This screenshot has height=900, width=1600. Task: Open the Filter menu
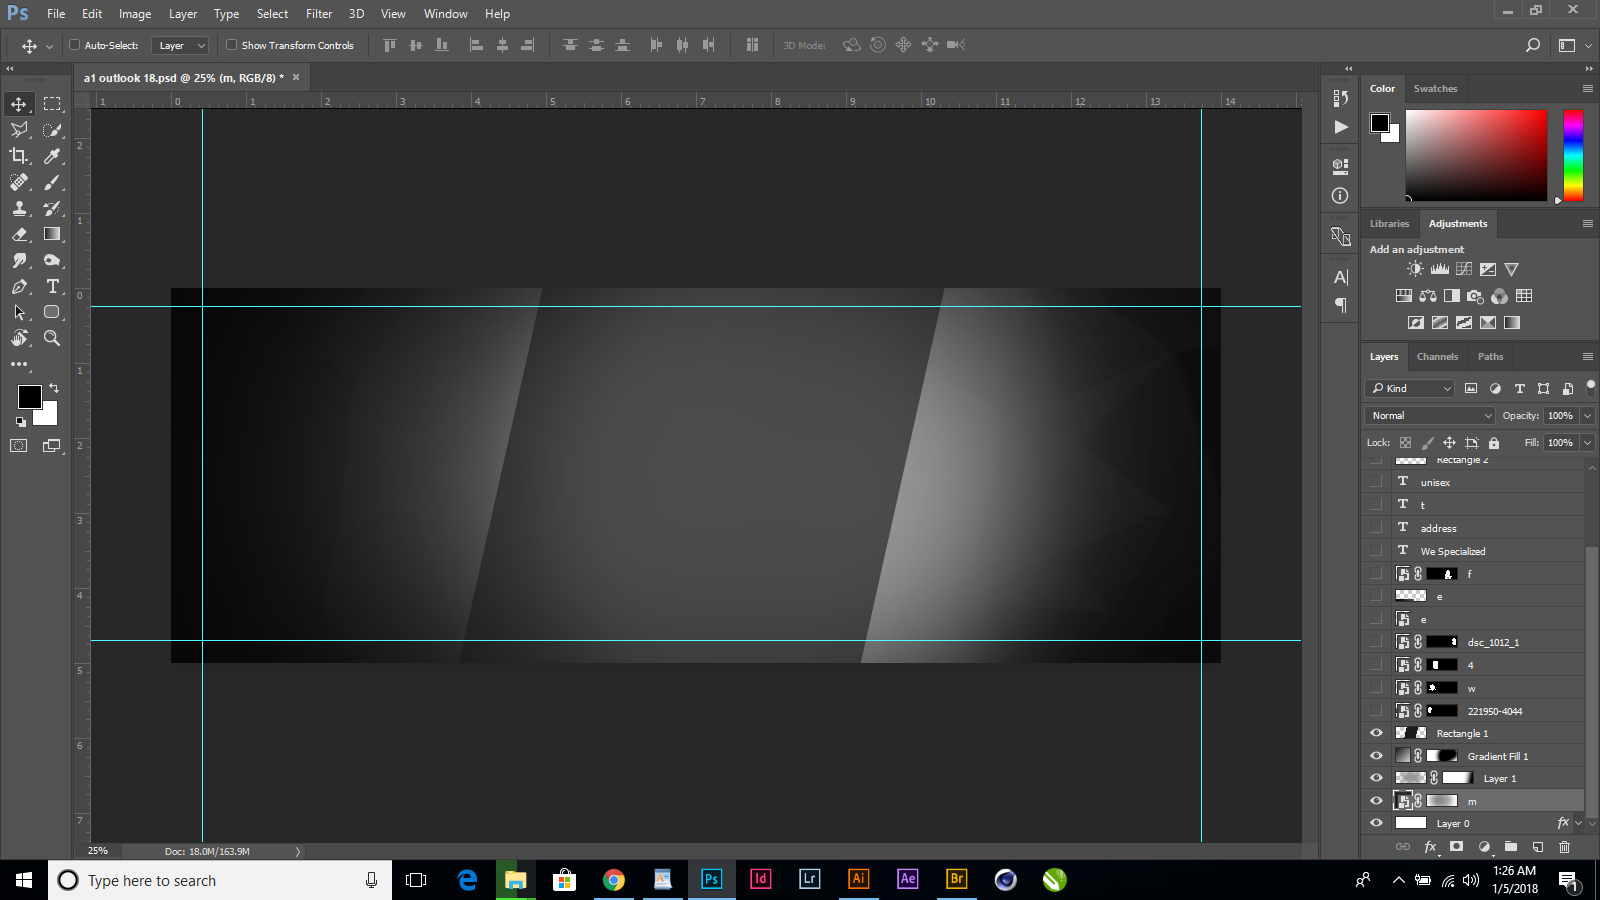(x=318, y=13)
